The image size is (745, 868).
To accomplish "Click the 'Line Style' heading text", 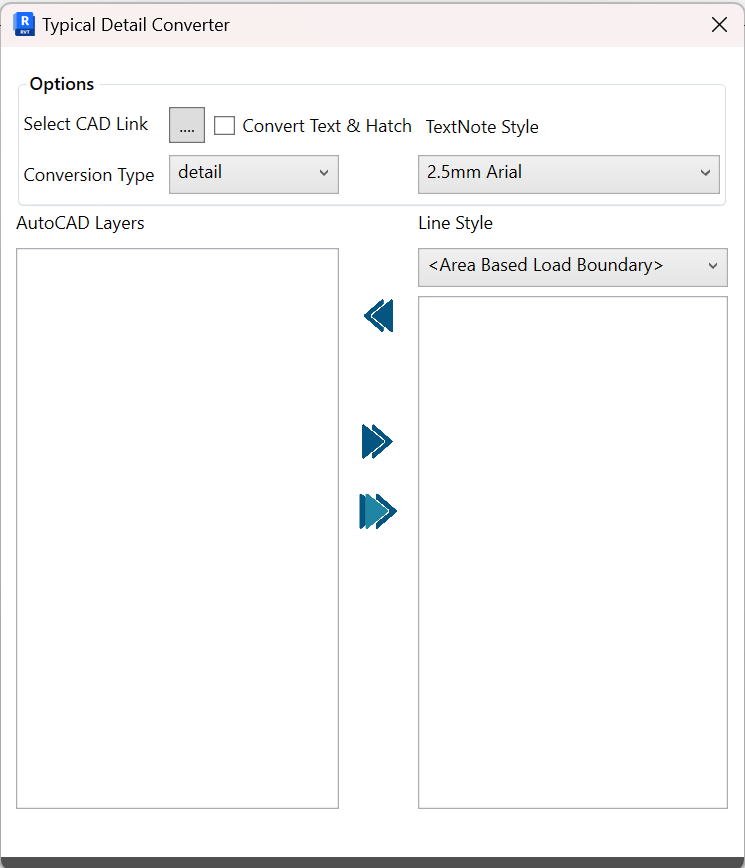I will click(x=455, y=223).
